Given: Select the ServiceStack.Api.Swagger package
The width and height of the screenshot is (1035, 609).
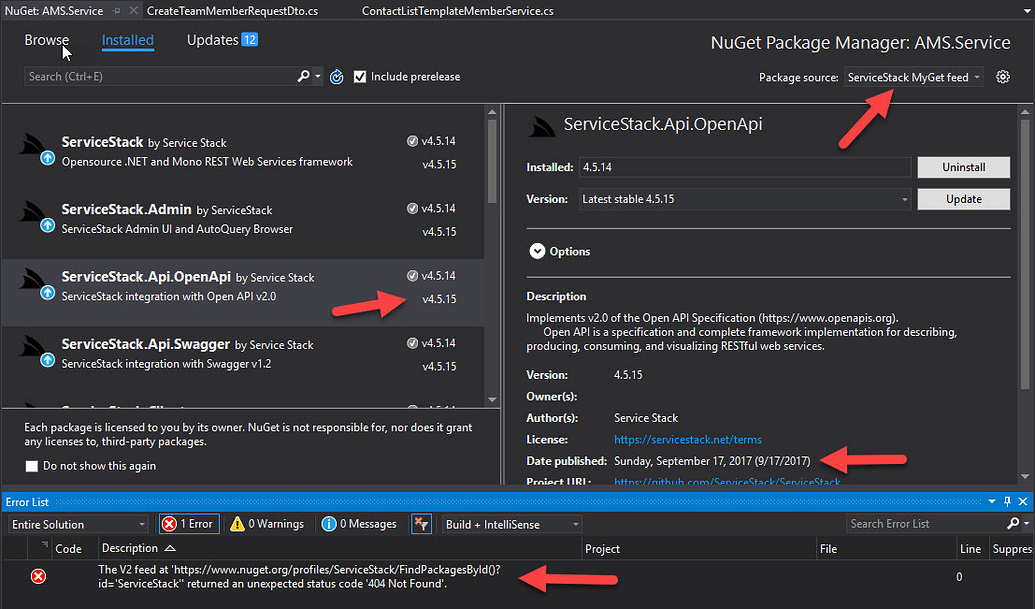Looking at the screenshot, I should pyautogui.click(x=243, y=358).
